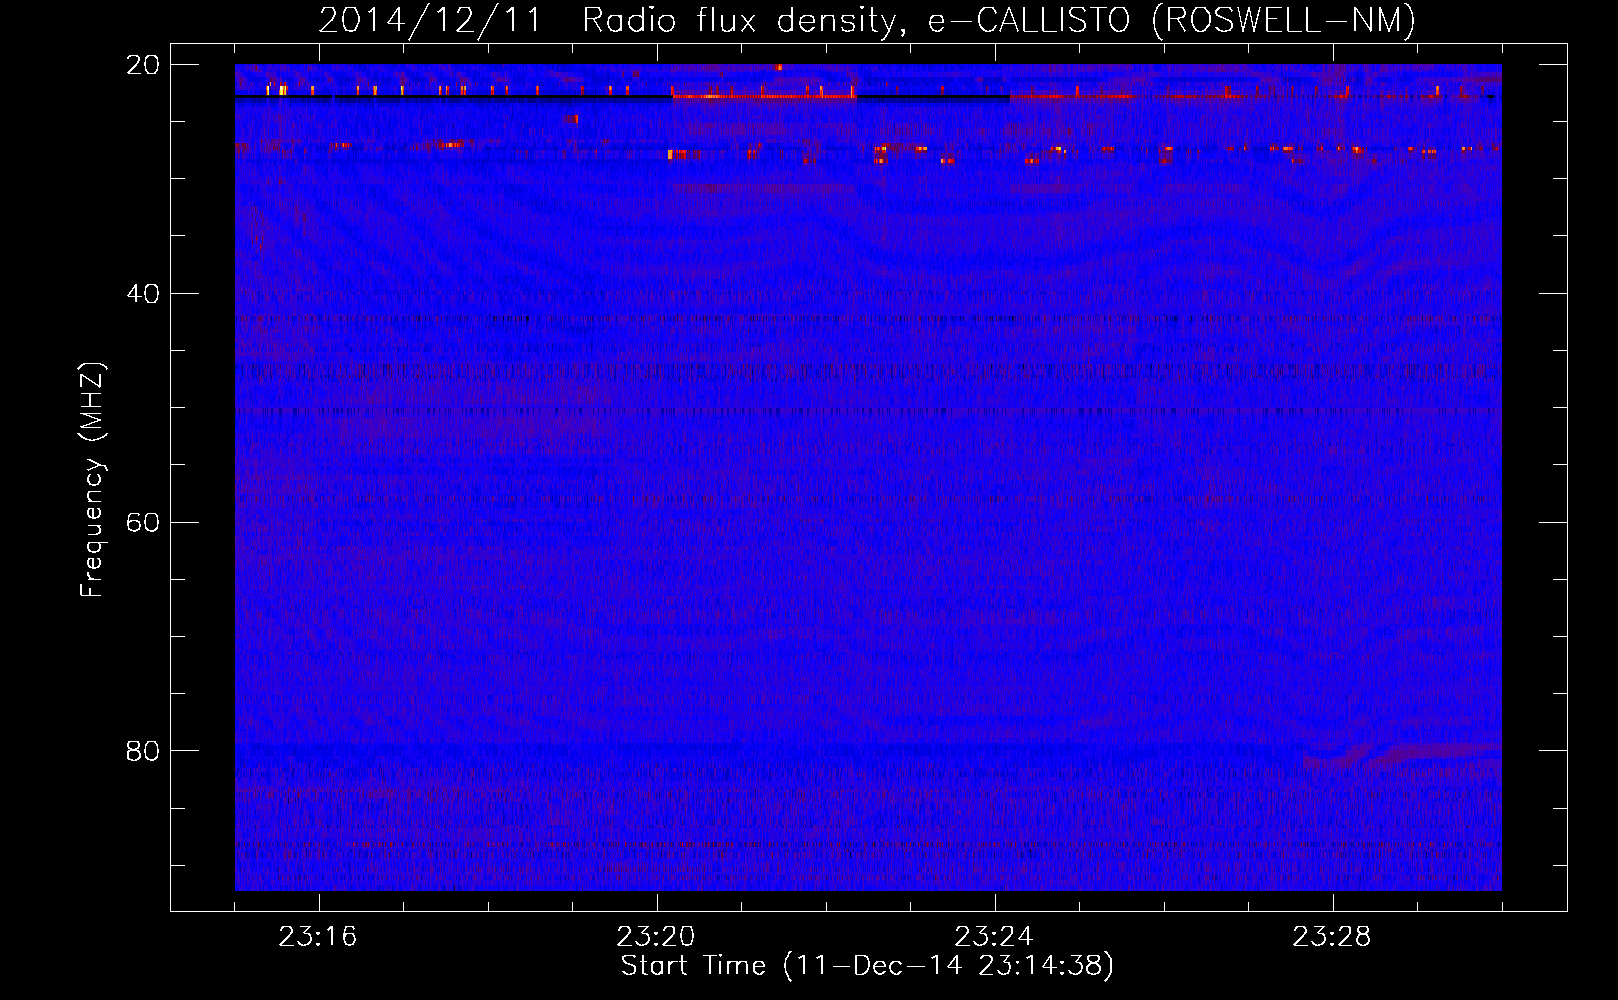1618x1000 pixels.
Task: Click the plot title '2014/12/11 Radio flux density'
Action: coord(867,20)
